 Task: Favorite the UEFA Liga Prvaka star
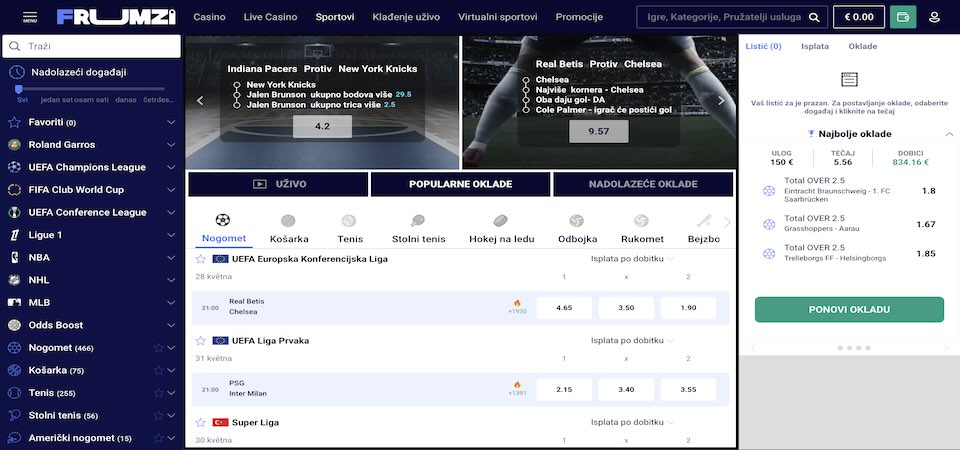click(x=200, y=340)
